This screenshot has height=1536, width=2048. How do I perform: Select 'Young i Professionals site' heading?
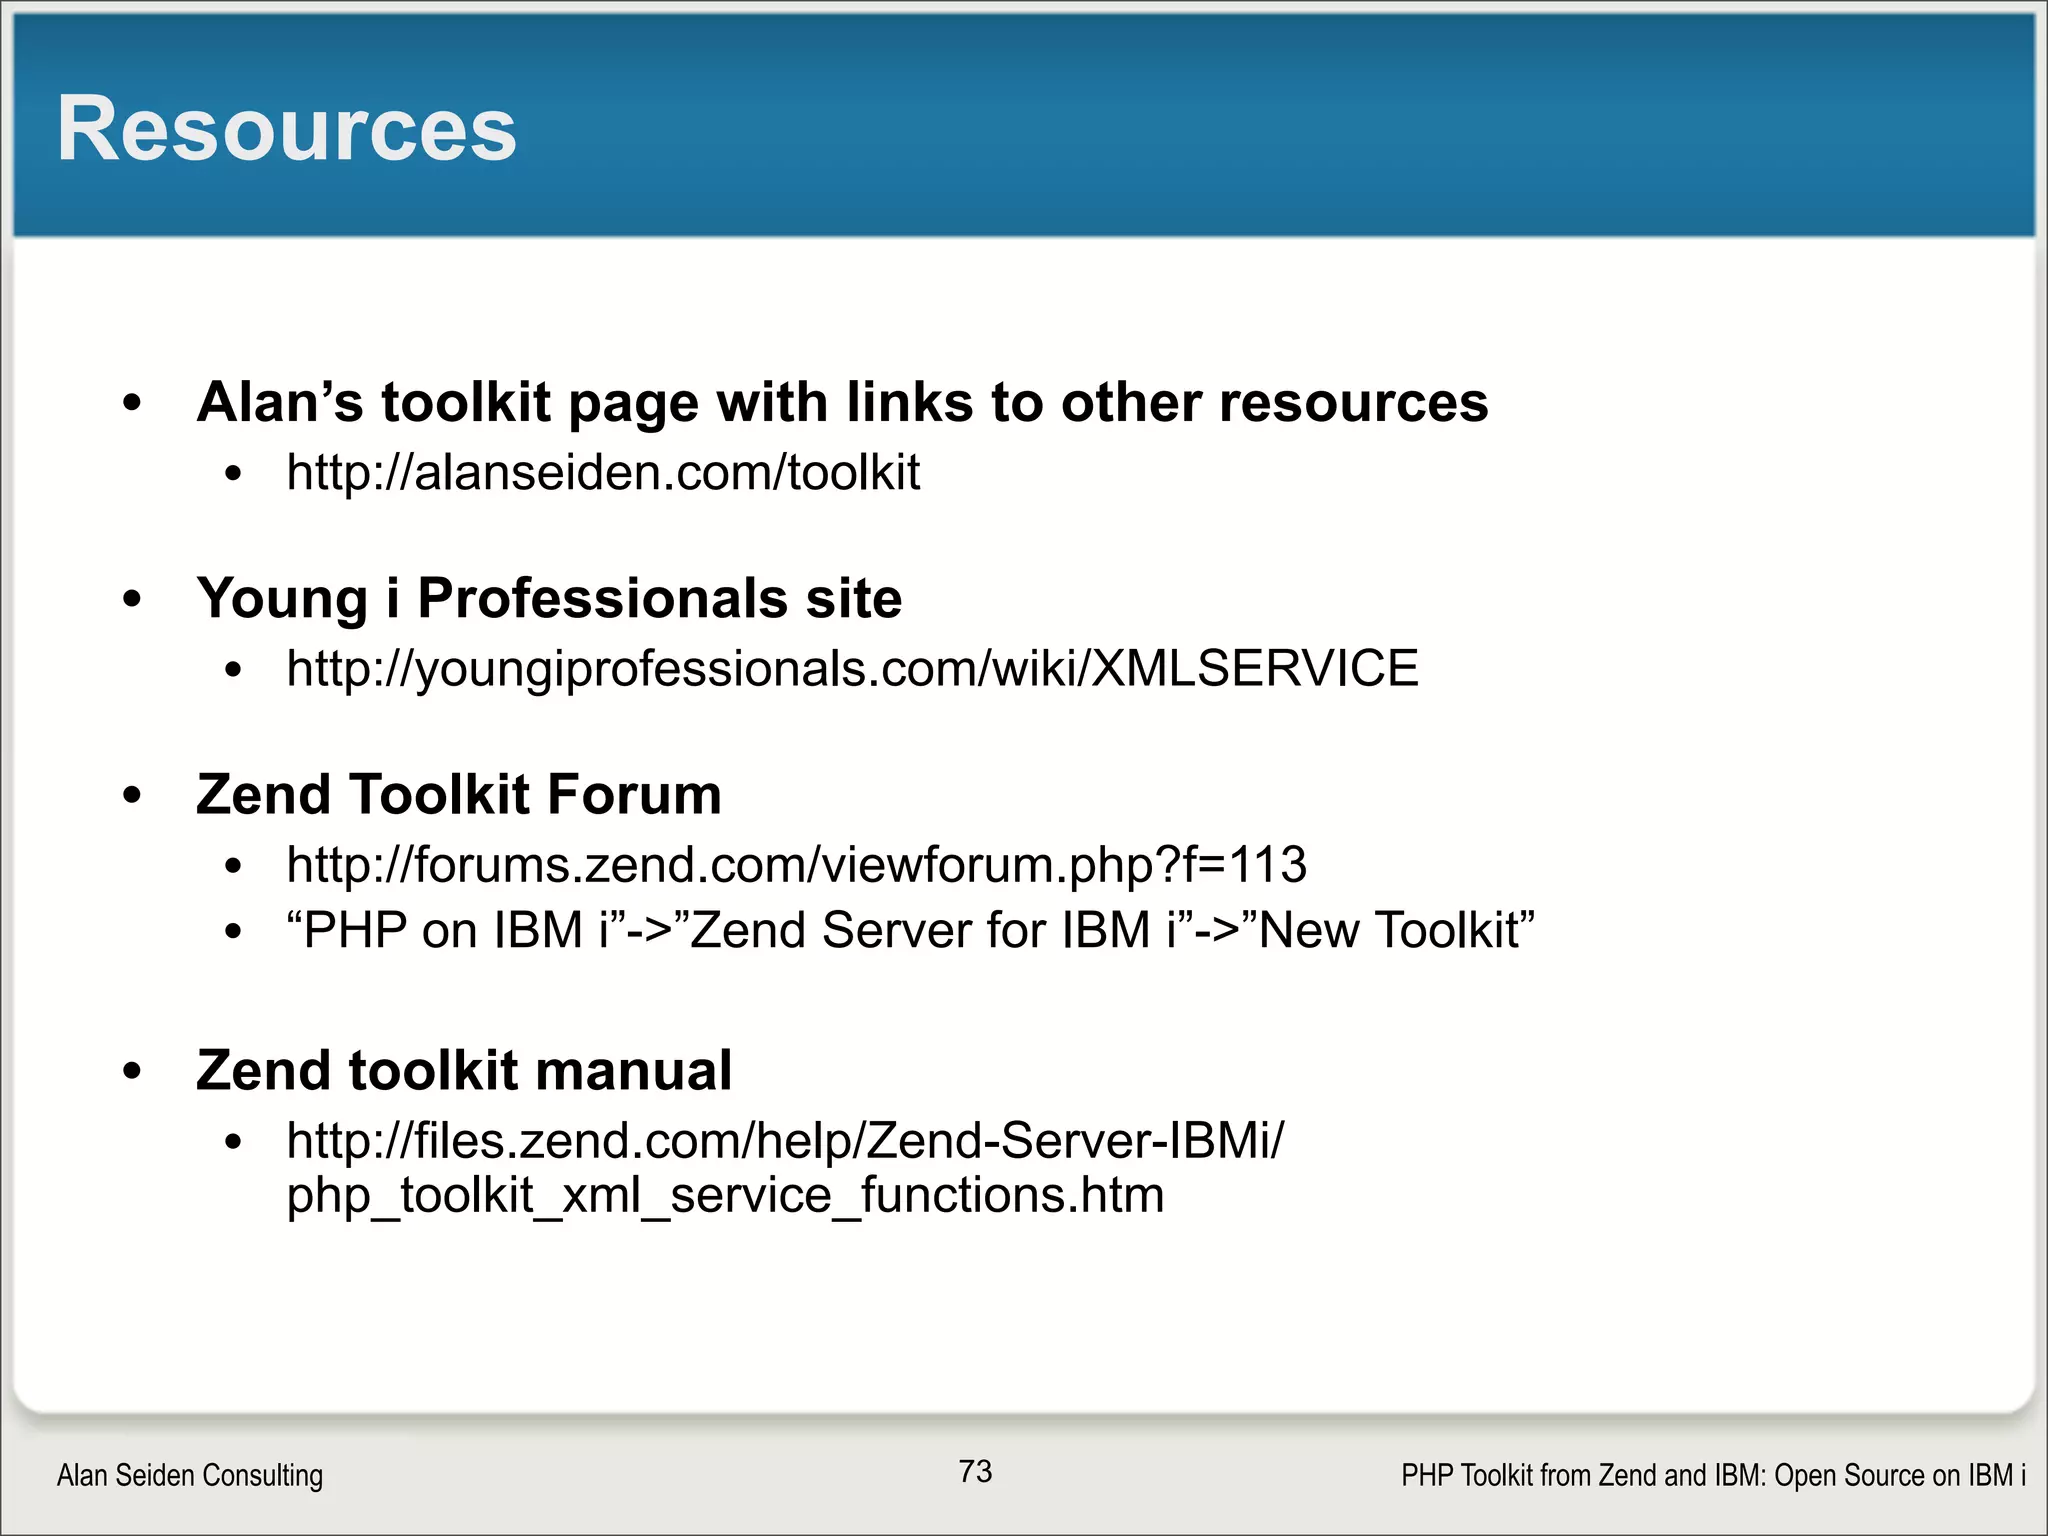tap(549, 599)
